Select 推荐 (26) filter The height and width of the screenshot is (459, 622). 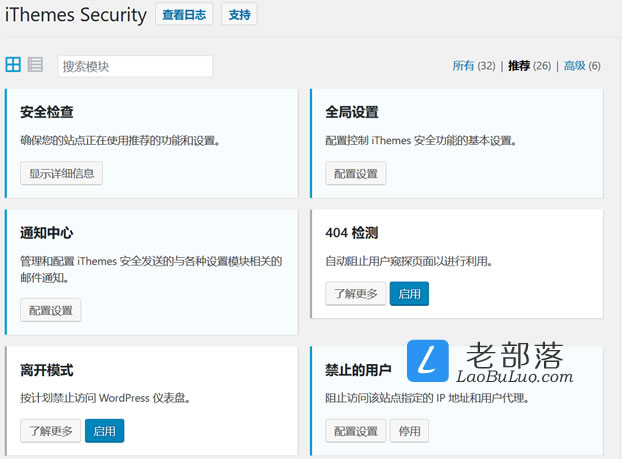[530, 65]
